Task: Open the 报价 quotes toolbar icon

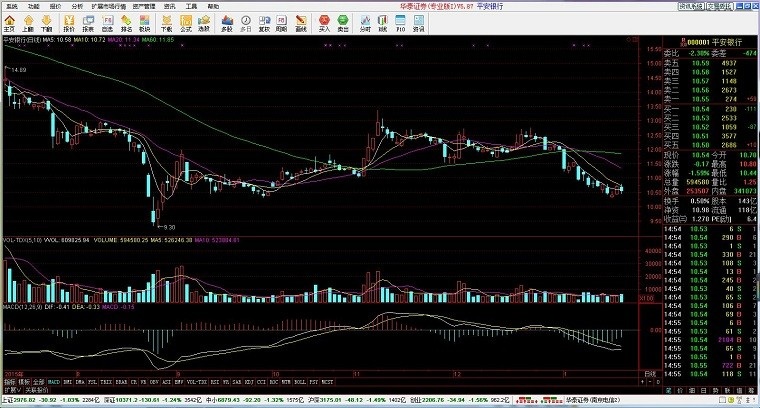Action: point(69,23)
